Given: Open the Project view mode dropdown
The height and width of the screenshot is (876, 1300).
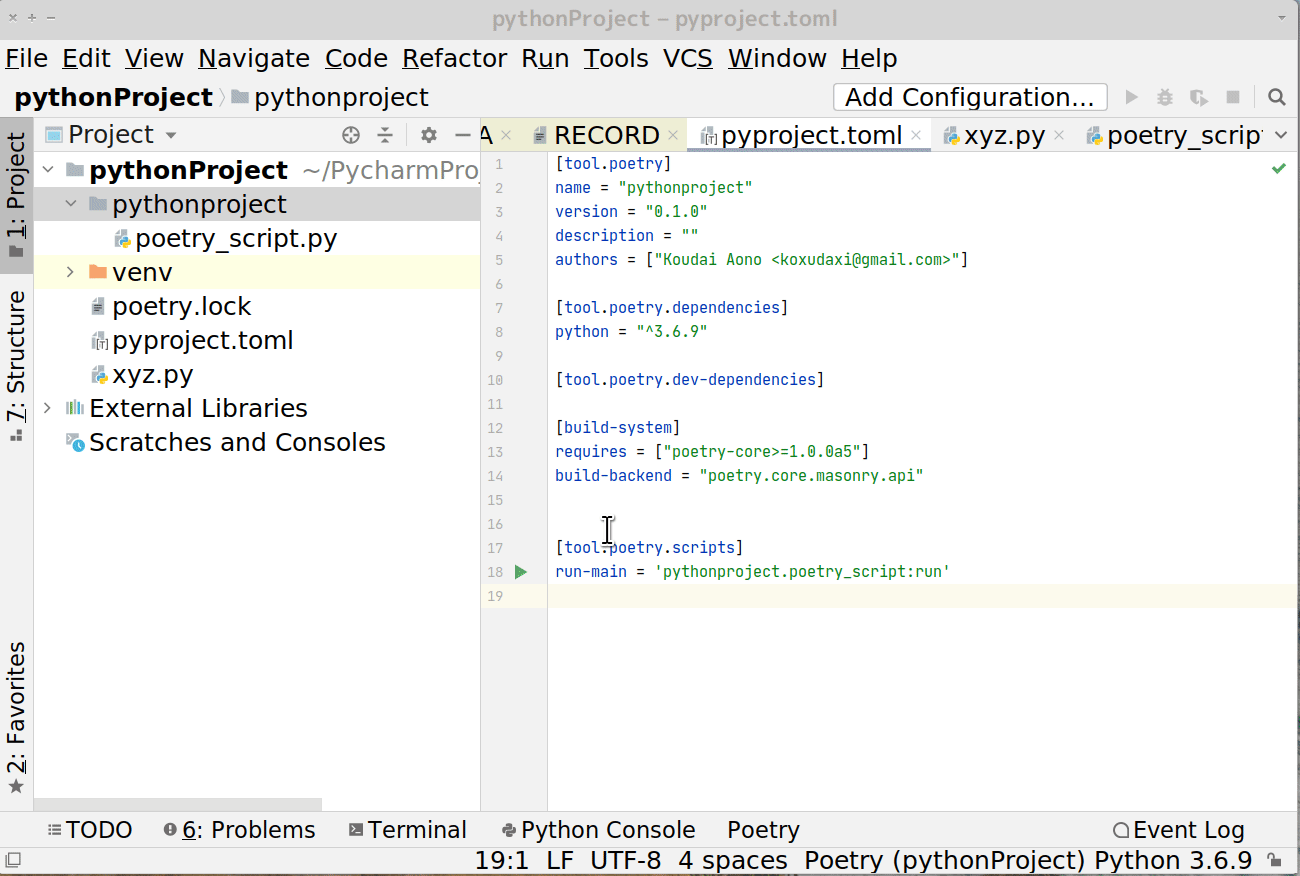Looking at the screenshot, I should click(170, 134).
